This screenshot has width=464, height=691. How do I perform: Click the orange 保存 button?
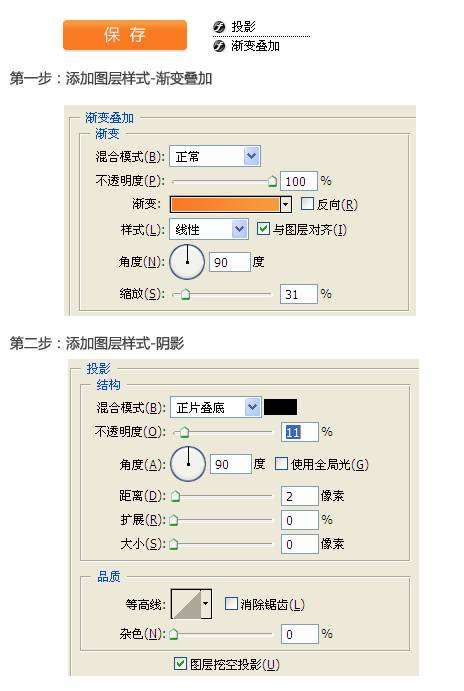125,35
